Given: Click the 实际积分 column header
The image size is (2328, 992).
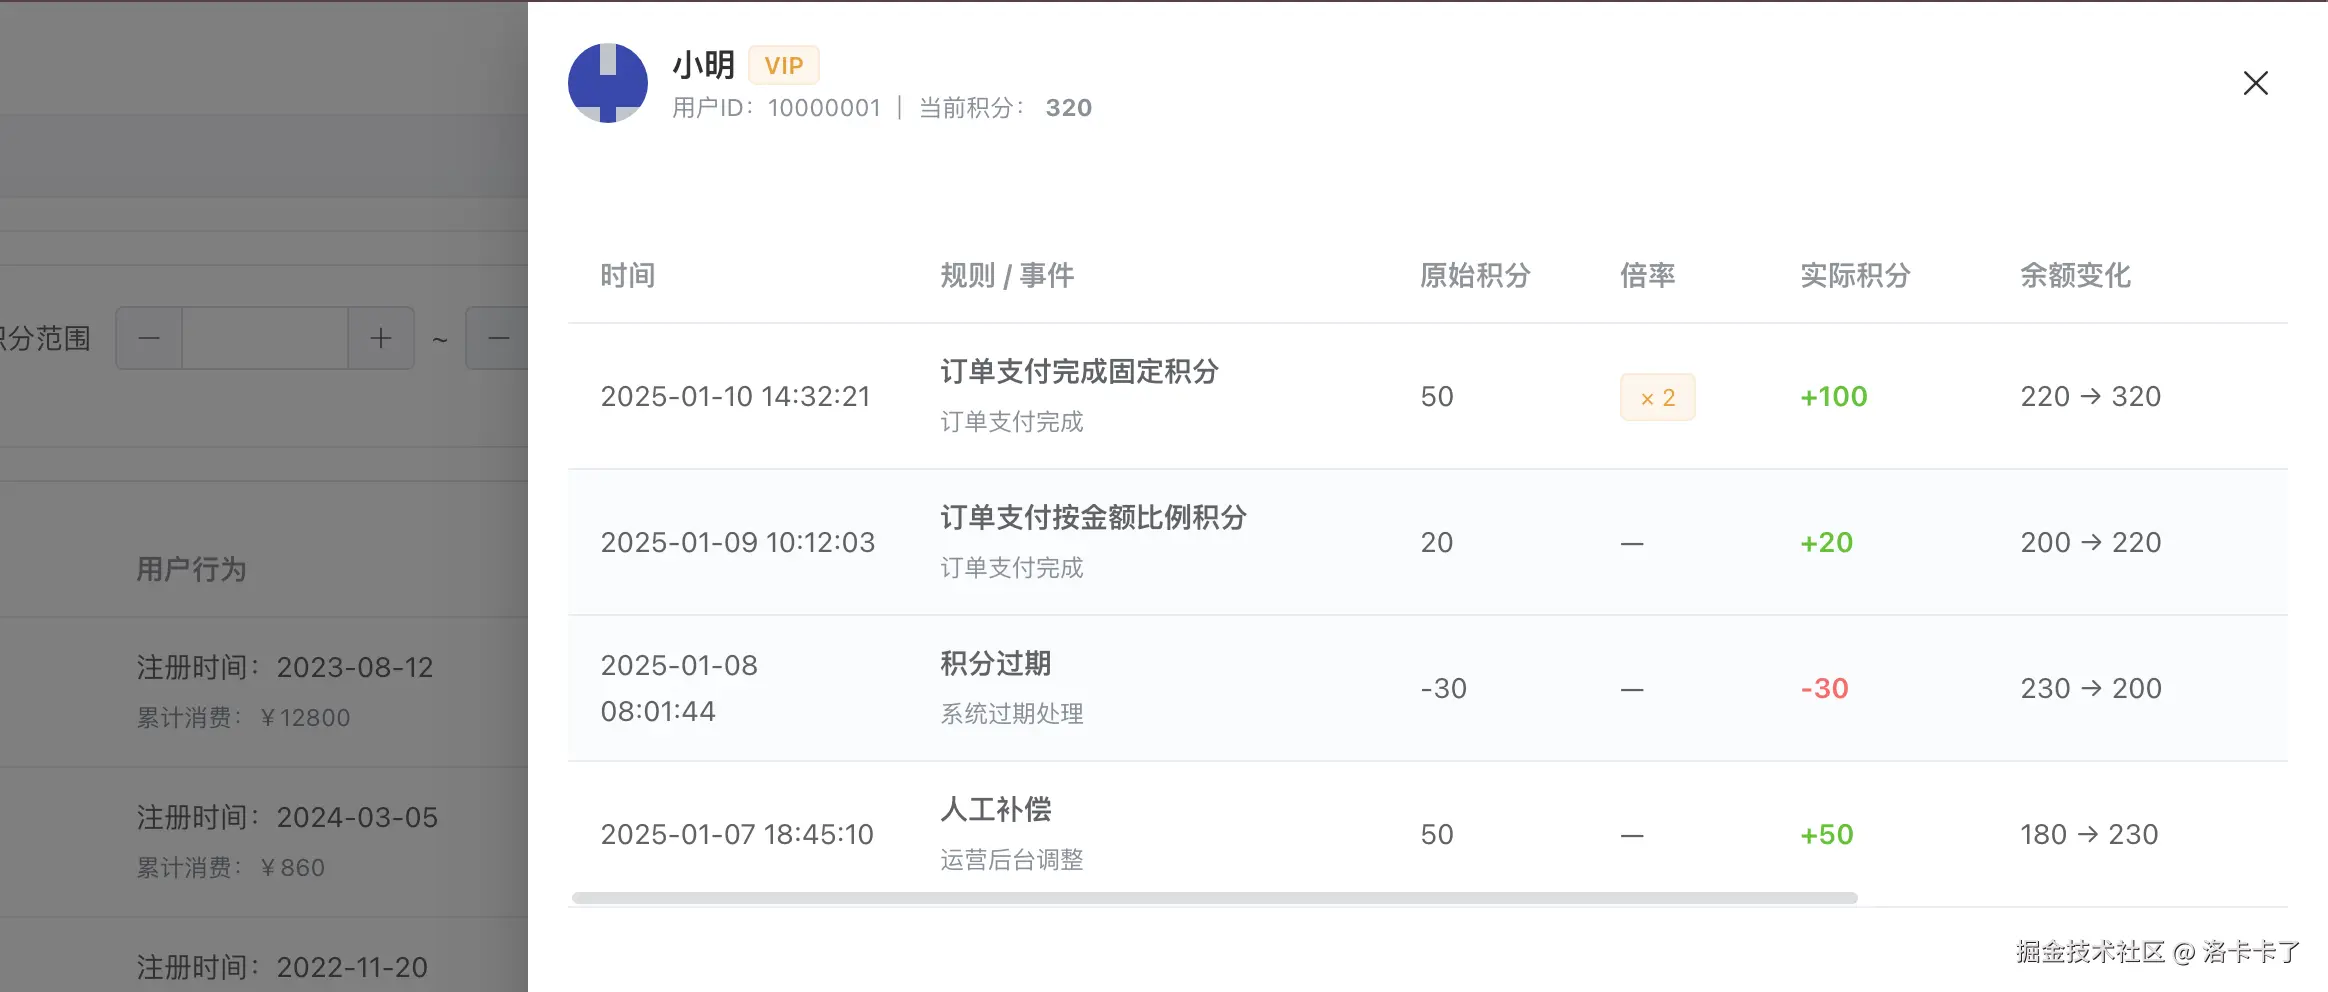Looking at the screenshot, I should point(1855,275).
